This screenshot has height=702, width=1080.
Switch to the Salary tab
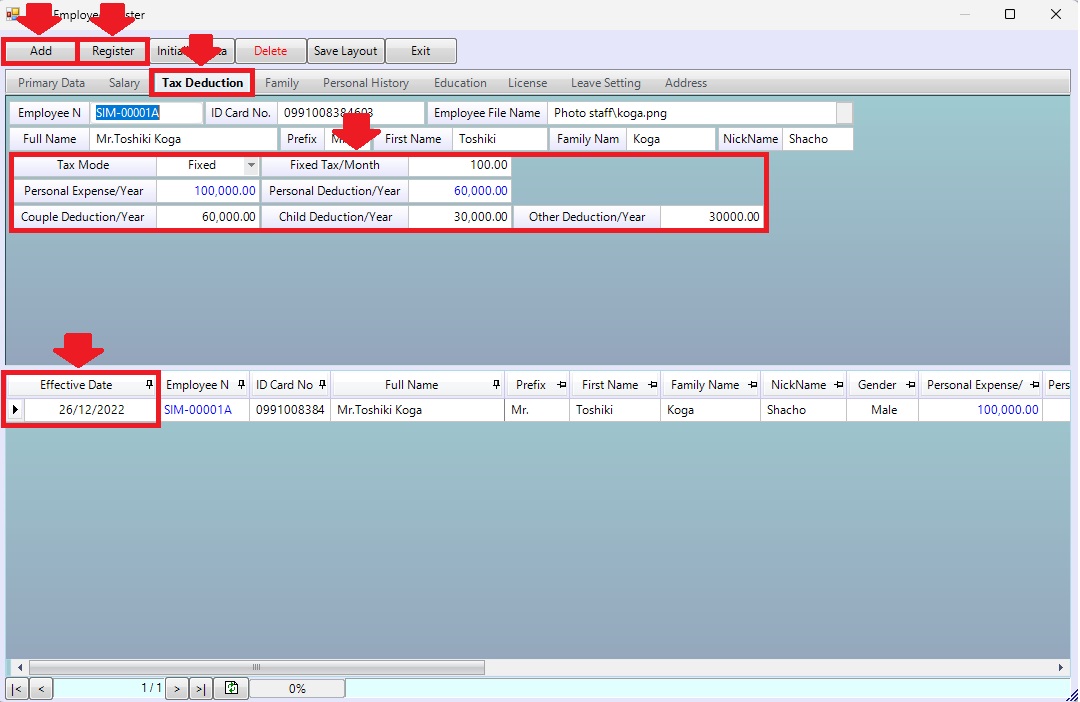(124, 83)
